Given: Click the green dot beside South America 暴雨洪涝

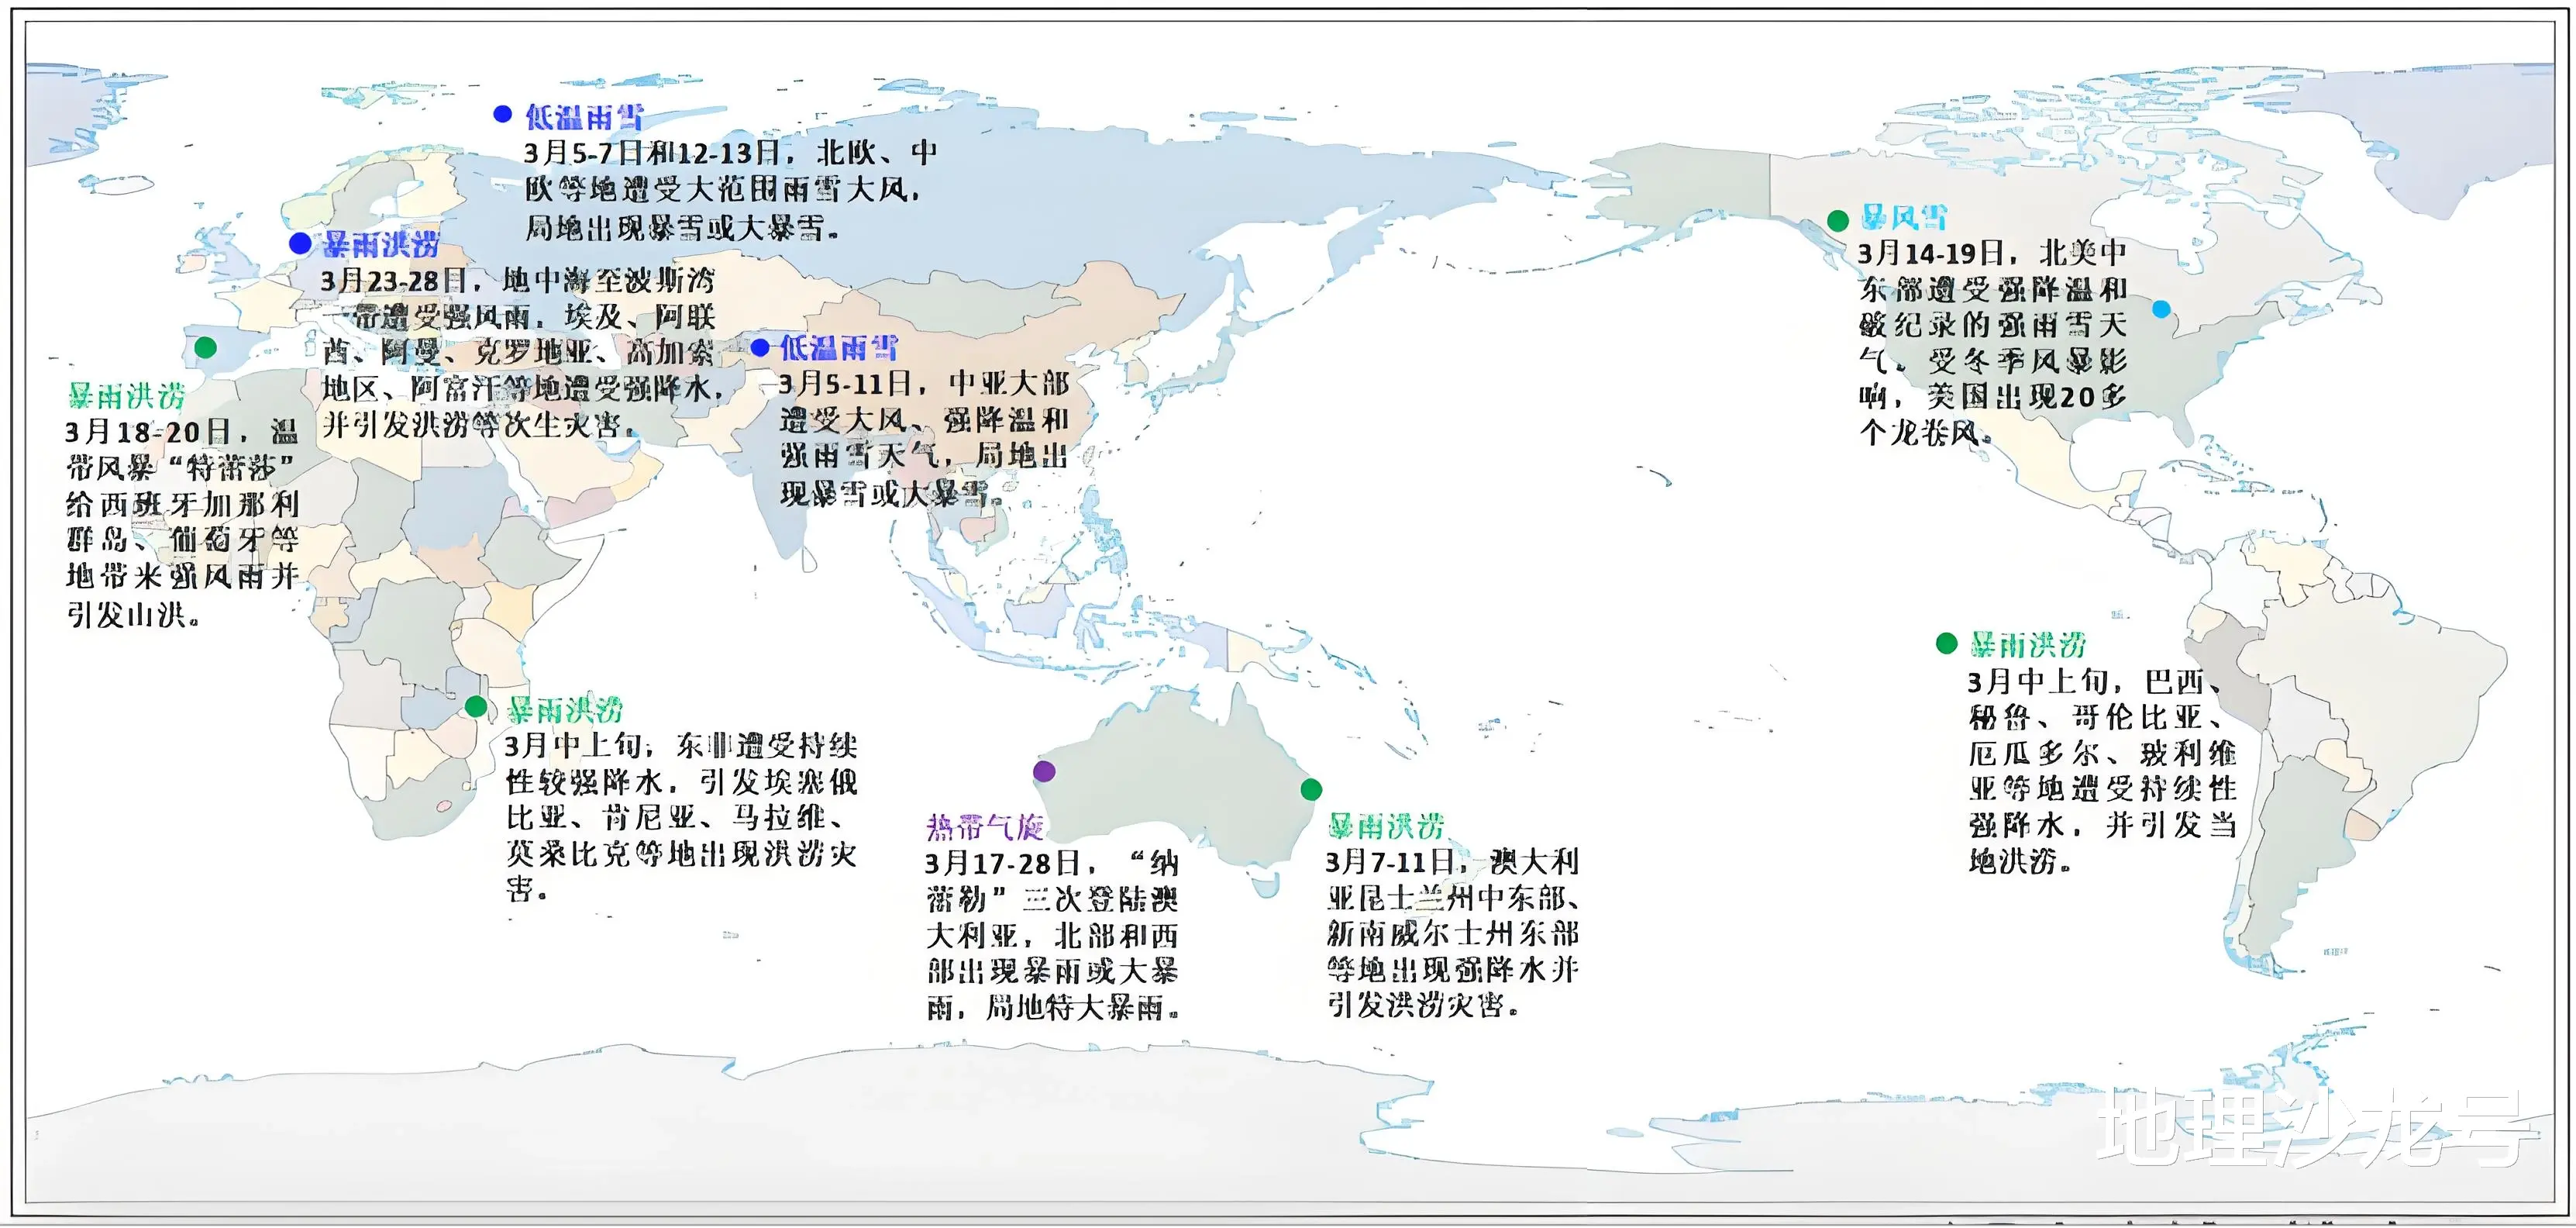Looking at the screenshot, I should click(x=1946, y=643).
